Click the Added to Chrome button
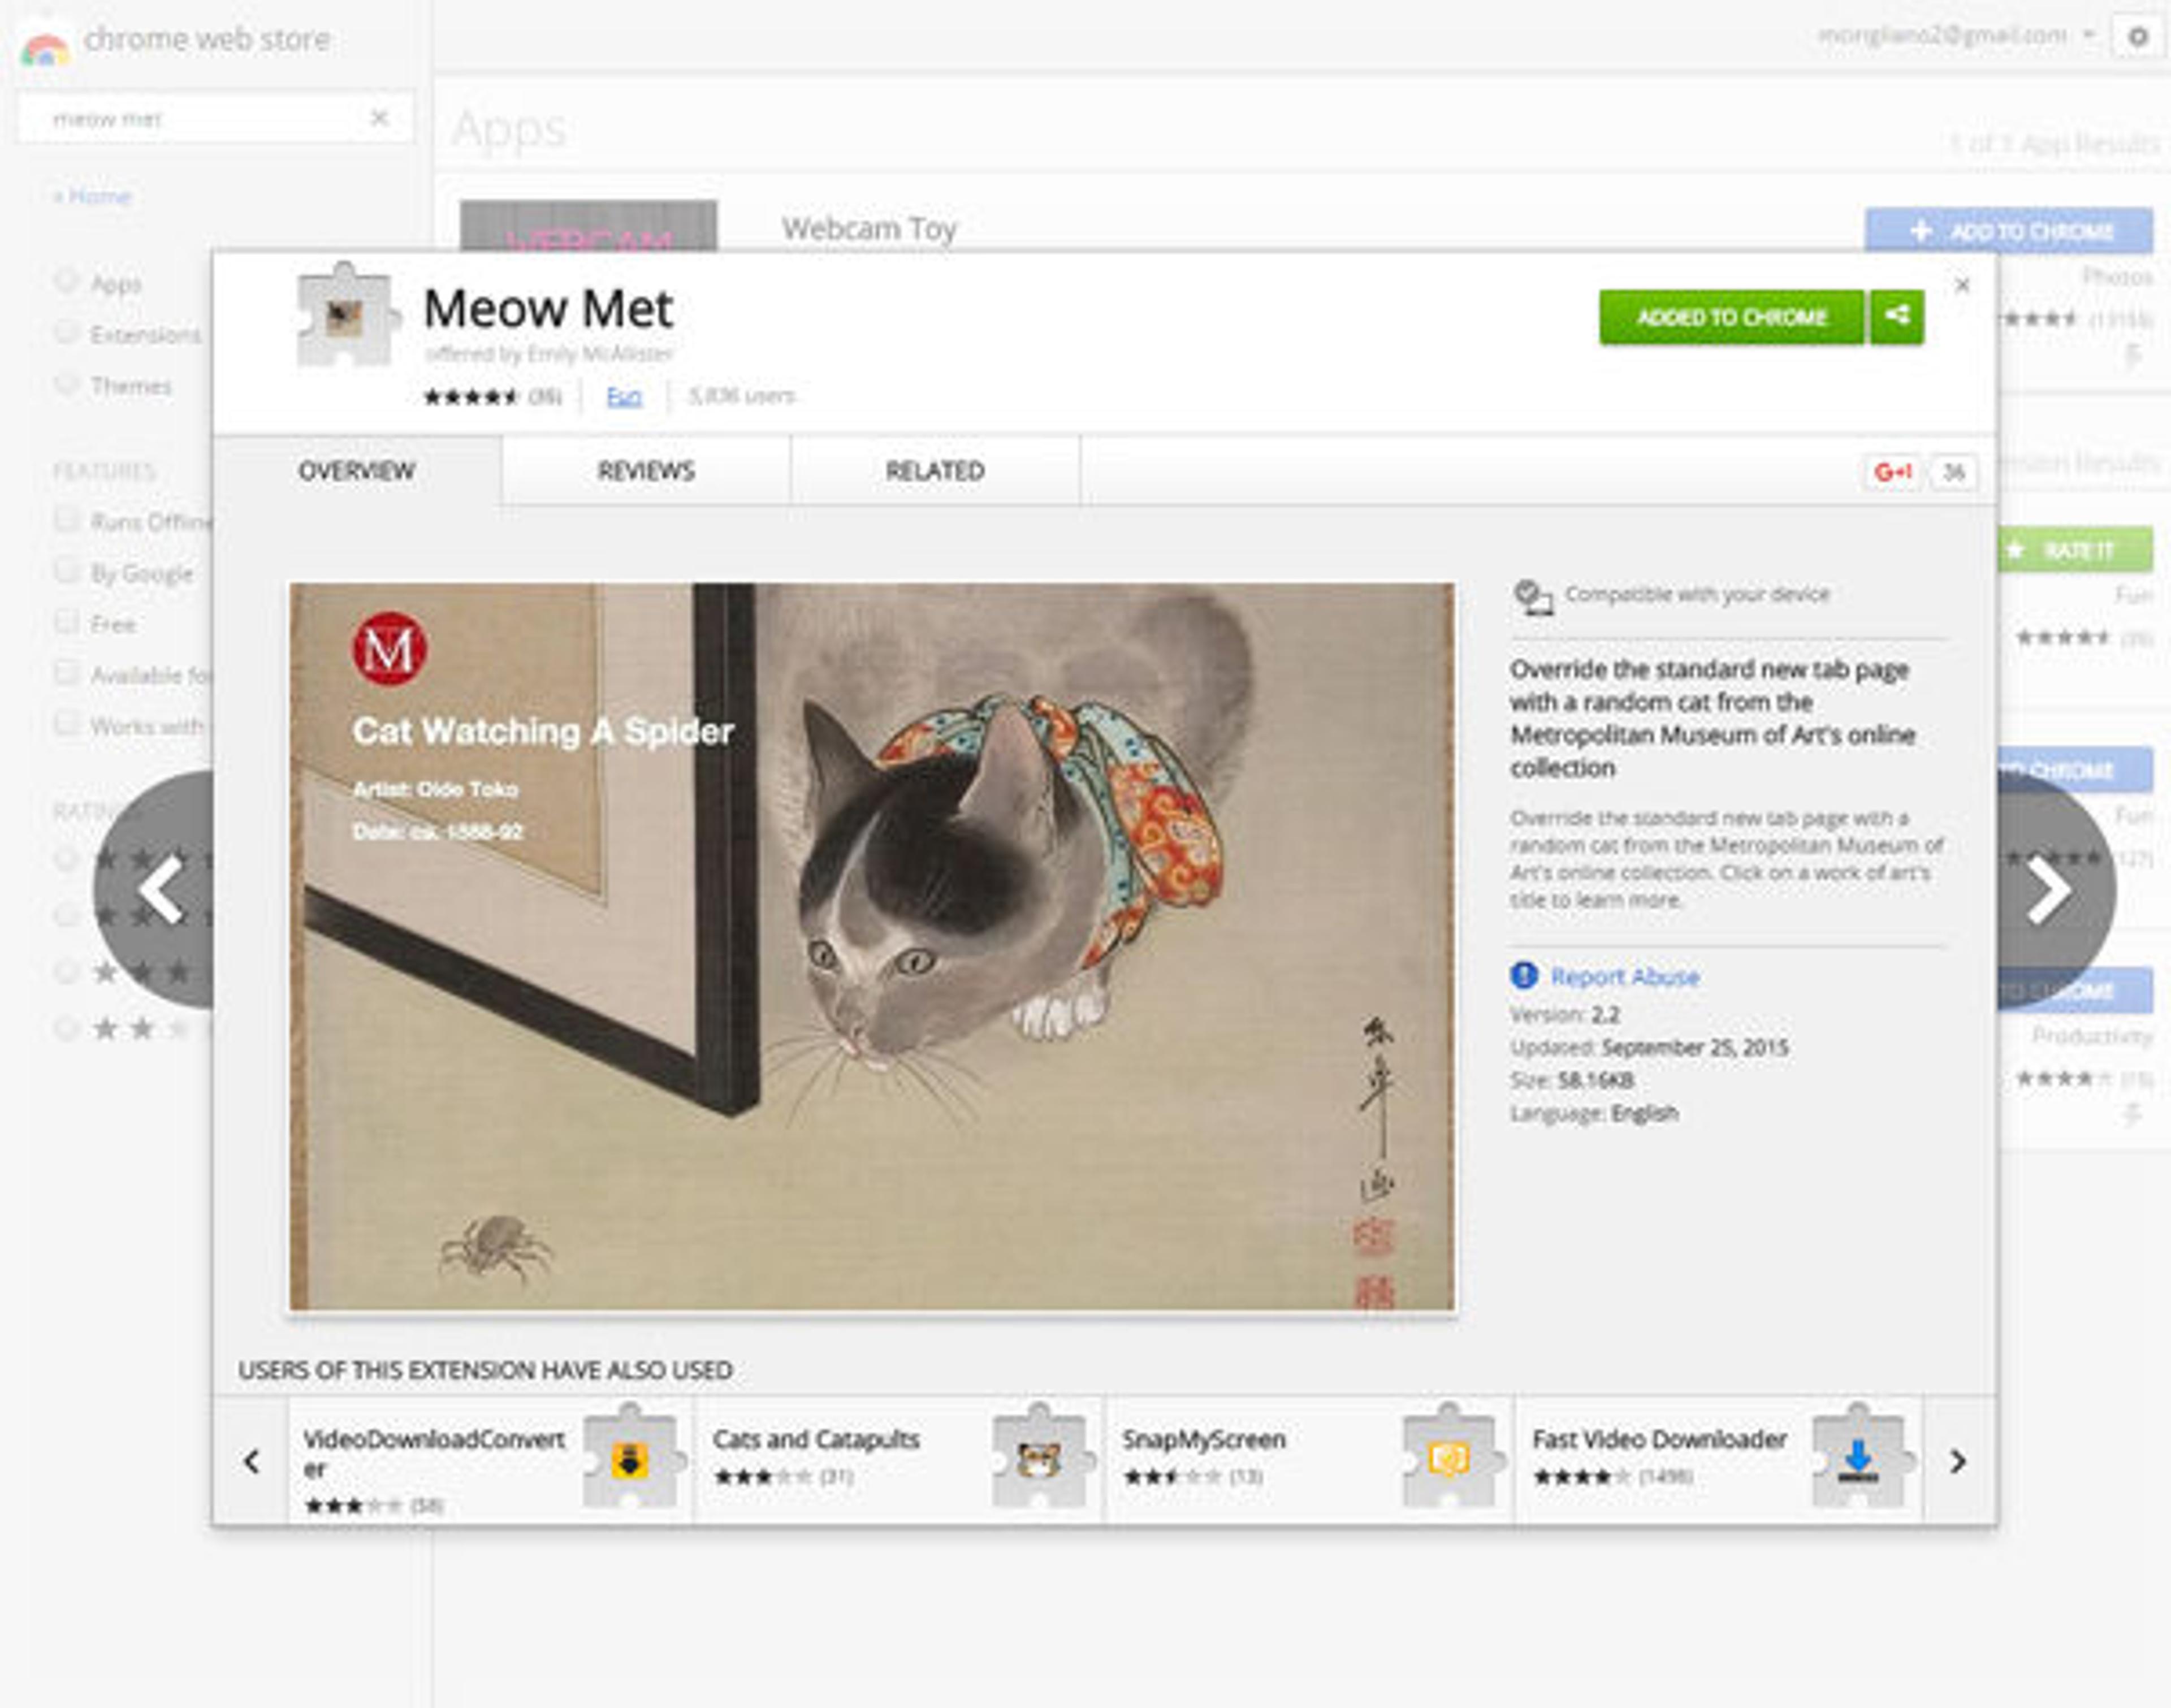 click(1731, 317)
